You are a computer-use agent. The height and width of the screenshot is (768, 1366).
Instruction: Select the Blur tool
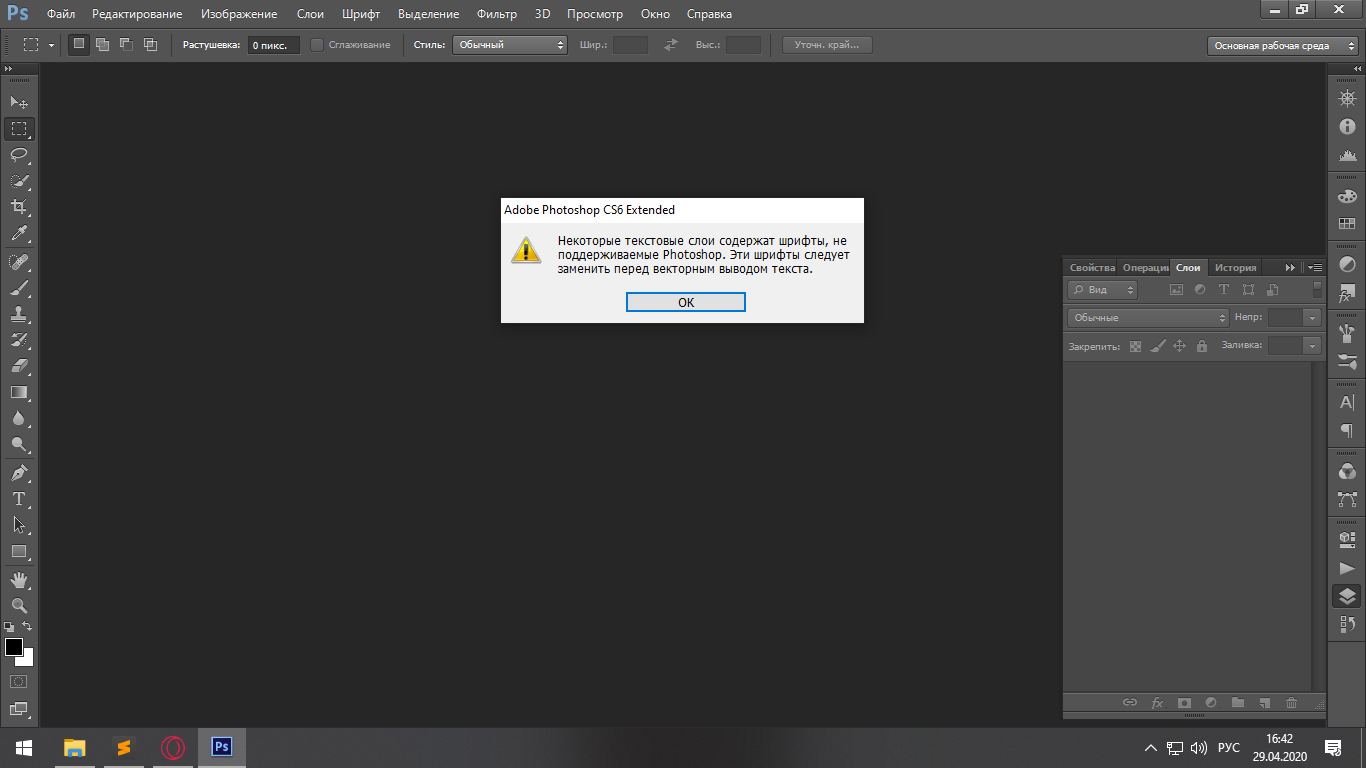coord(19,418)
